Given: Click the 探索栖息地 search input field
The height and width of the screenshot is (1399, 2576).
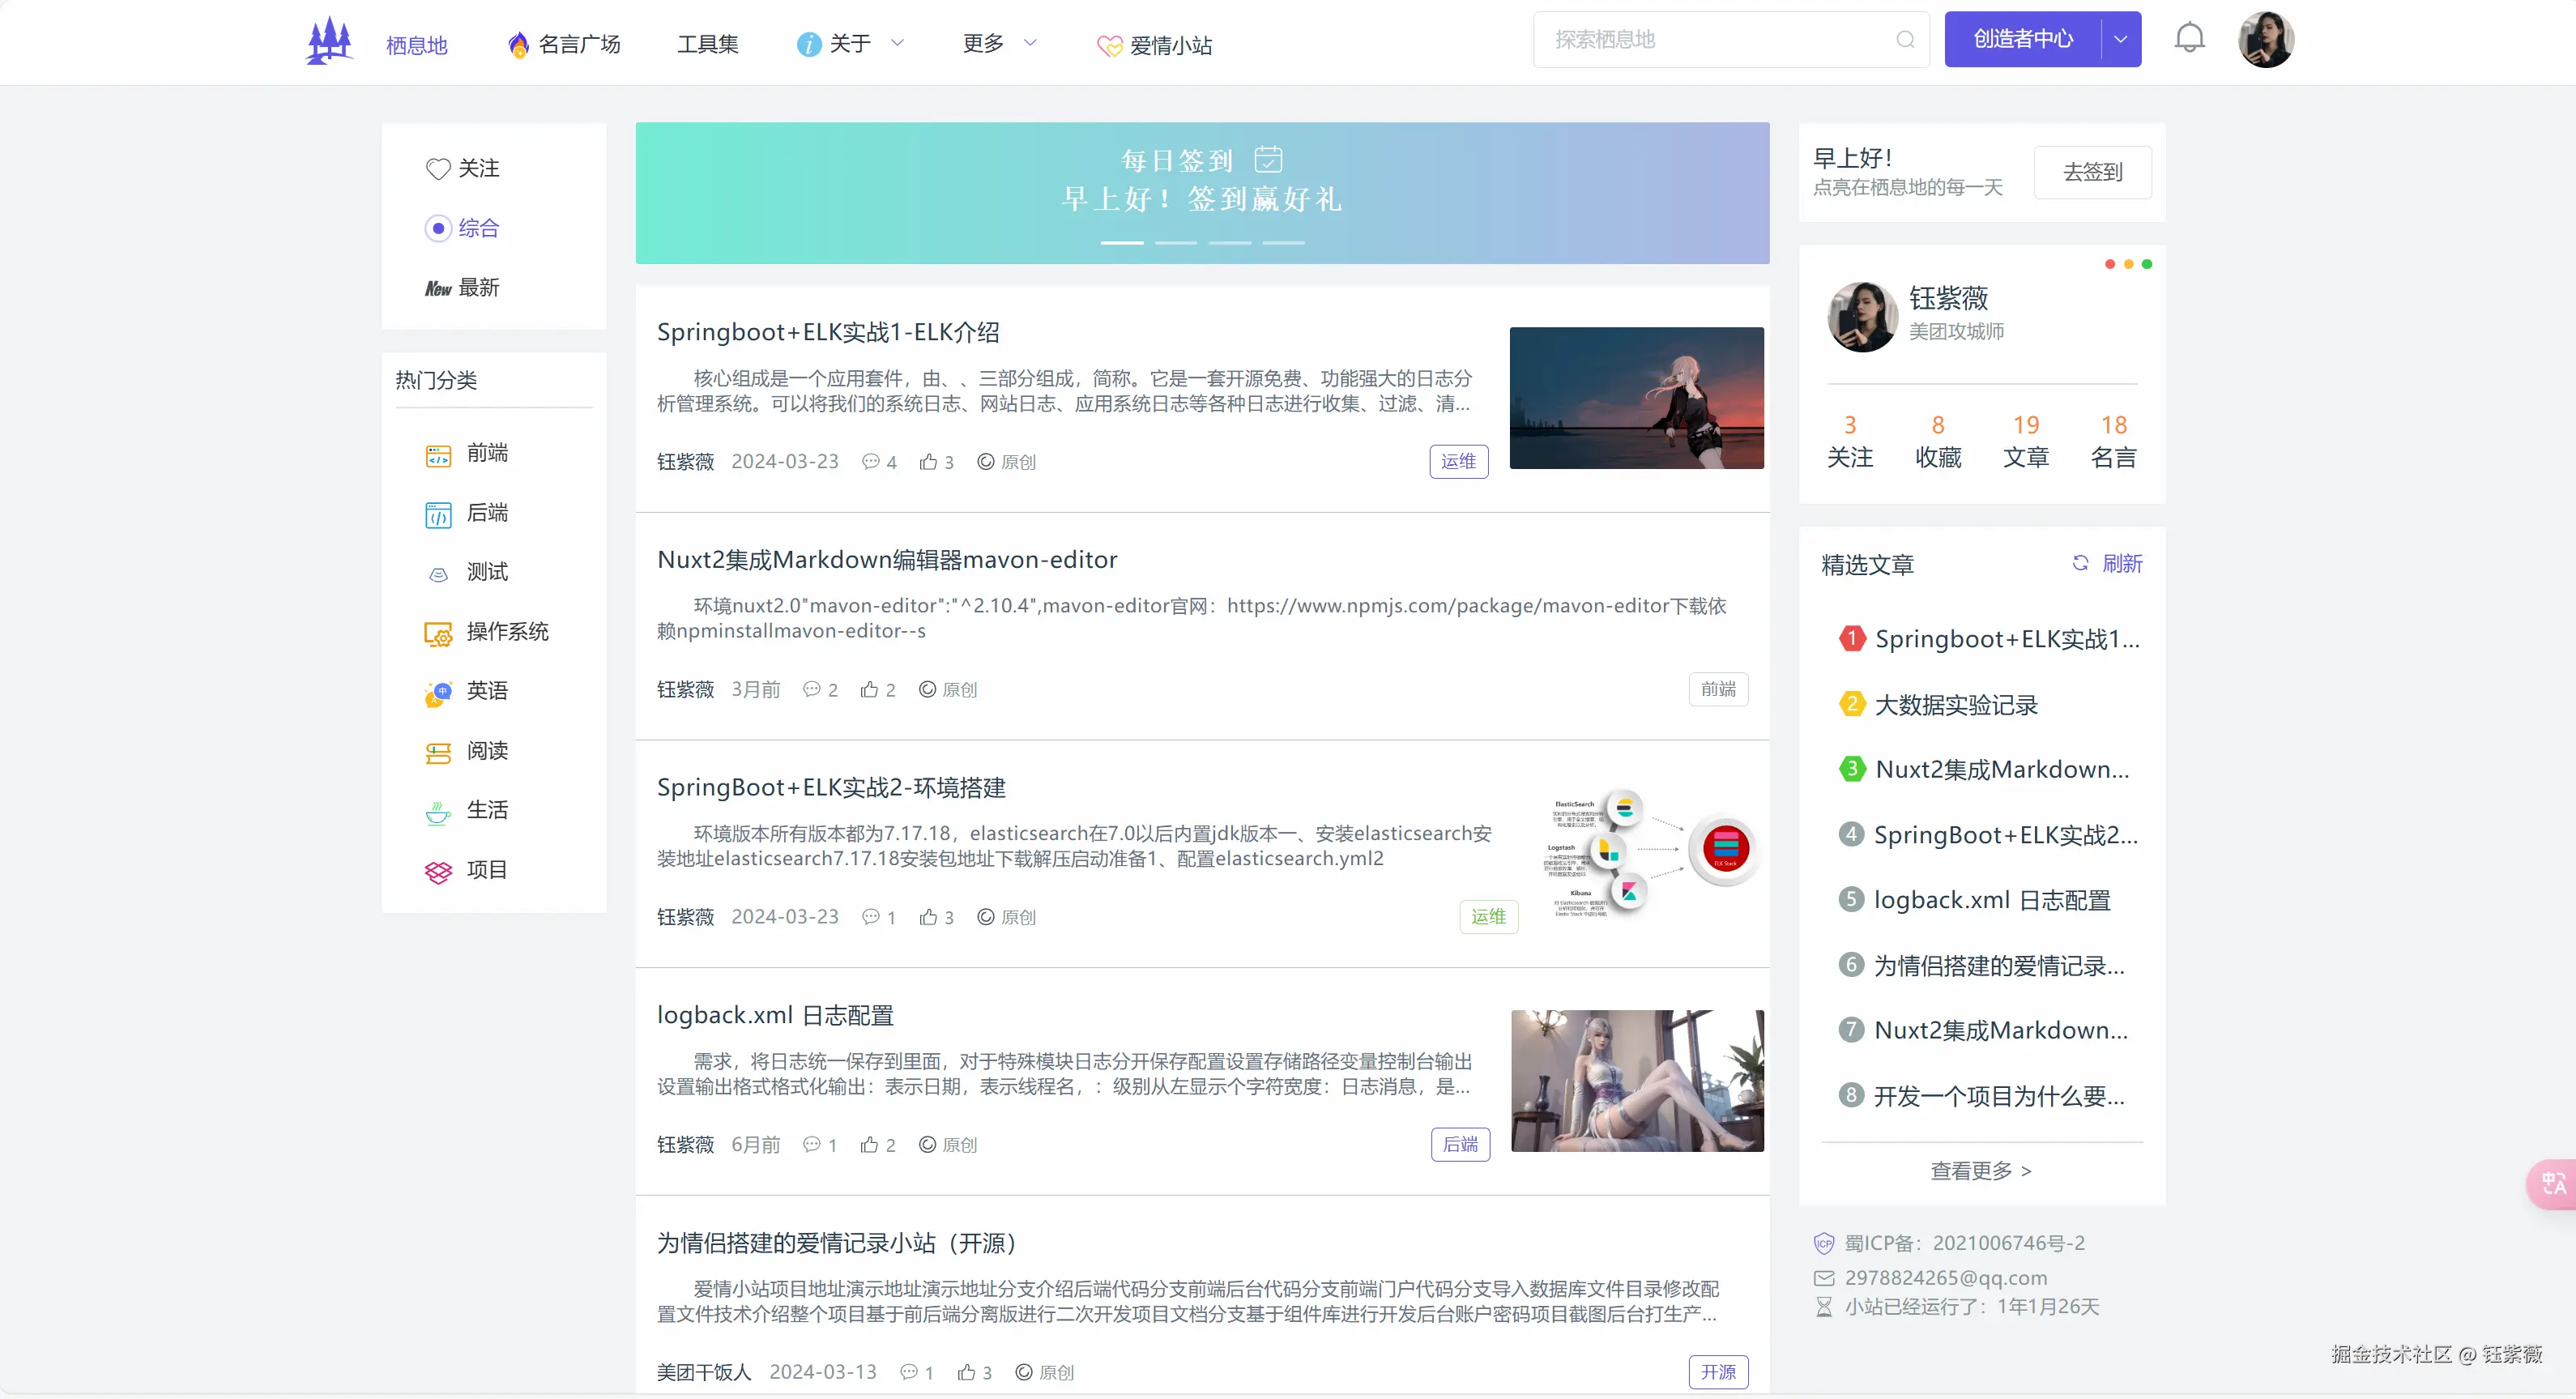Looking at the screenshot, I should pyautogui.click(x=1710, y=40).
